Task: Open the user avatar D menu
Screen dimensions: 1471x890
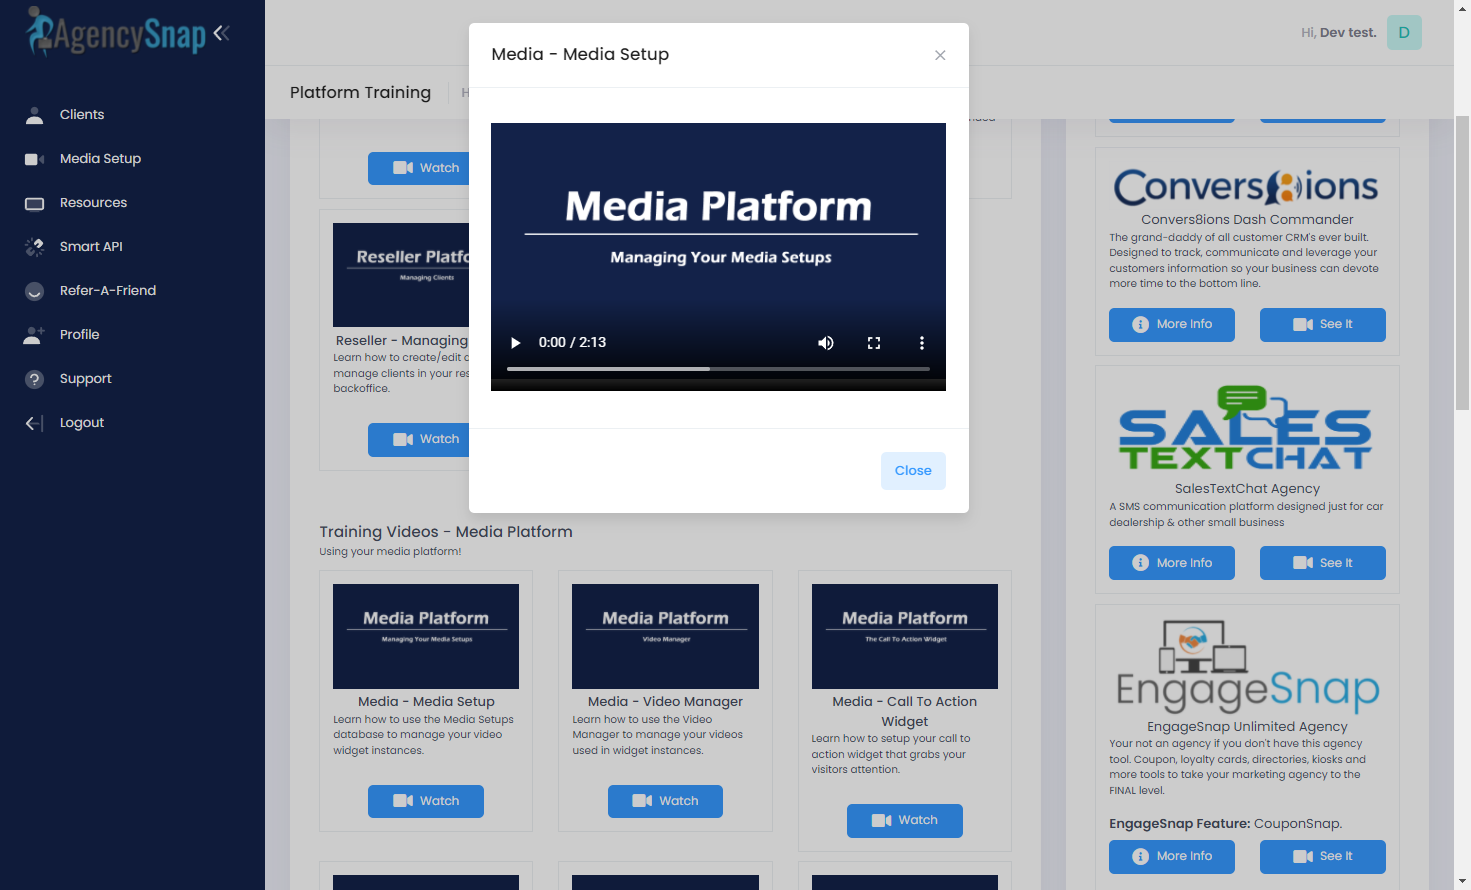Action: 1404,33
